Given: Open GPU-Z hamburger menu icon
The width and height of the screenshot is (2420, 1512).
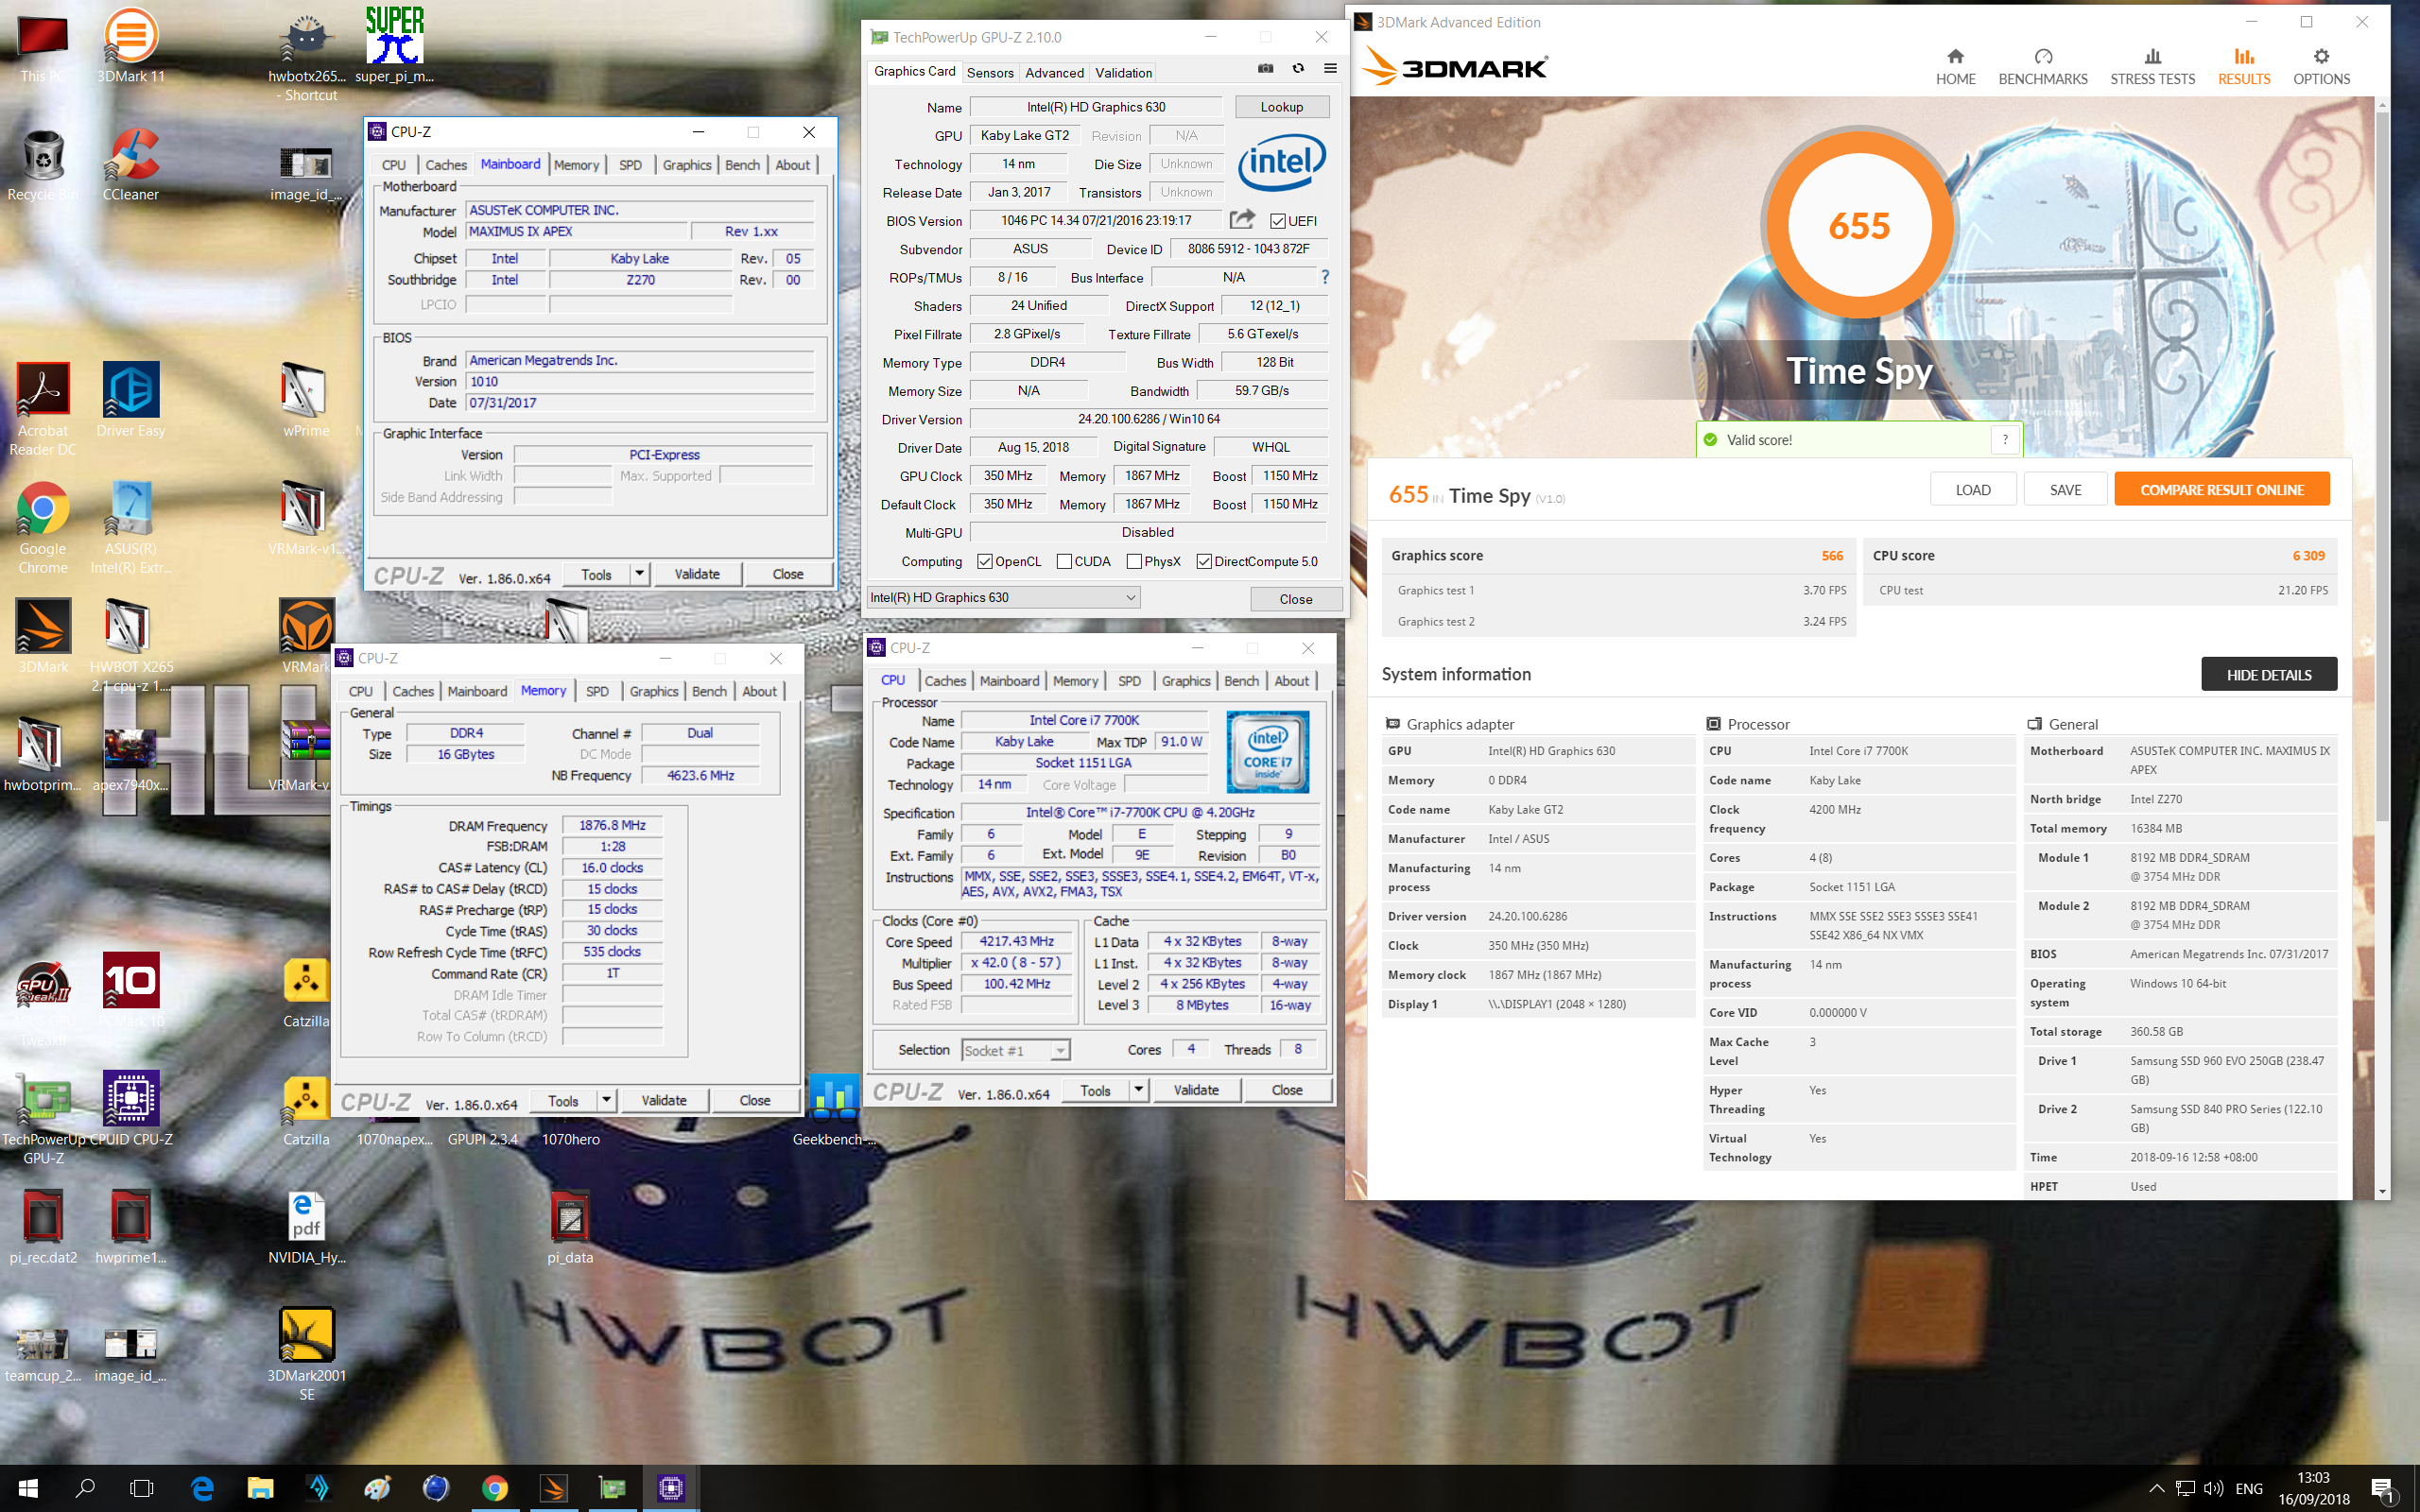Looking at the screenshot, I should click(1330, 69).
